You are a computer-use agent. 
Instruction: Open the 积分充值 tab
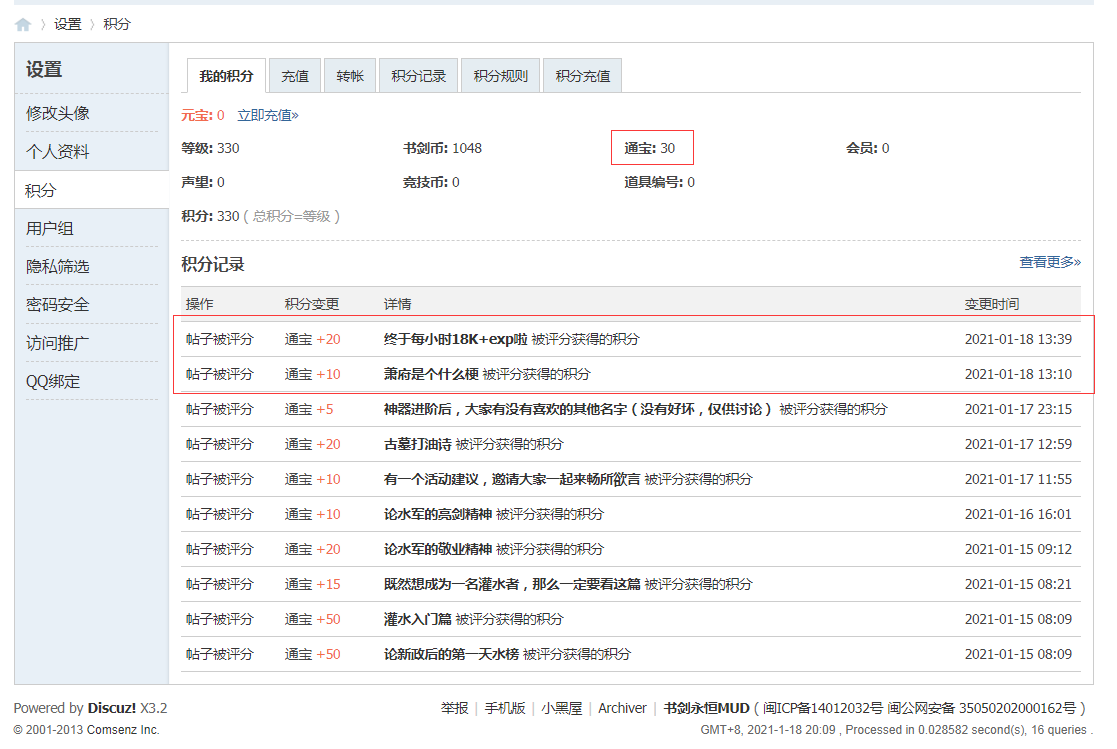[x=583, y=76]
